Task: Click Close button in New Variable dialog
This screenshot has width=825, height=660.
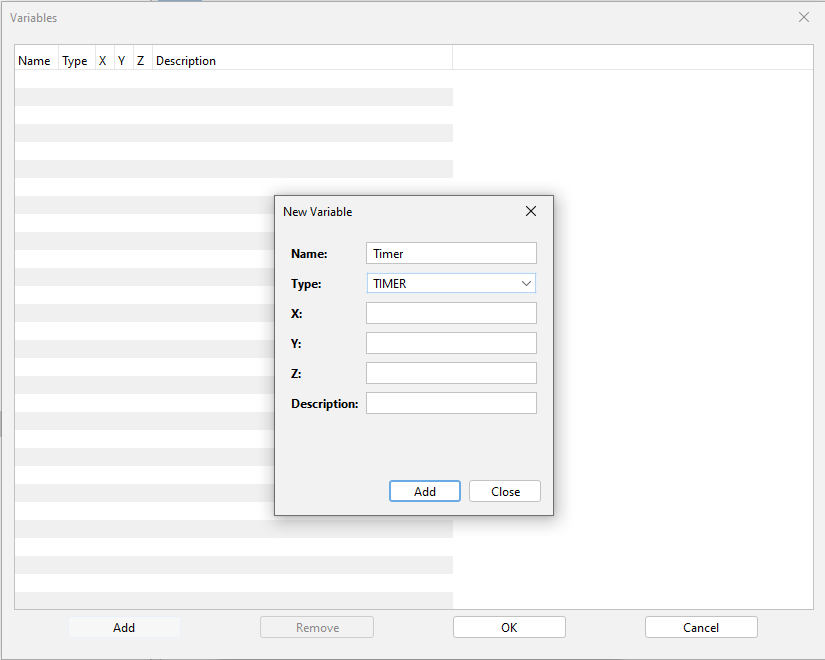Action: point(505,491)
